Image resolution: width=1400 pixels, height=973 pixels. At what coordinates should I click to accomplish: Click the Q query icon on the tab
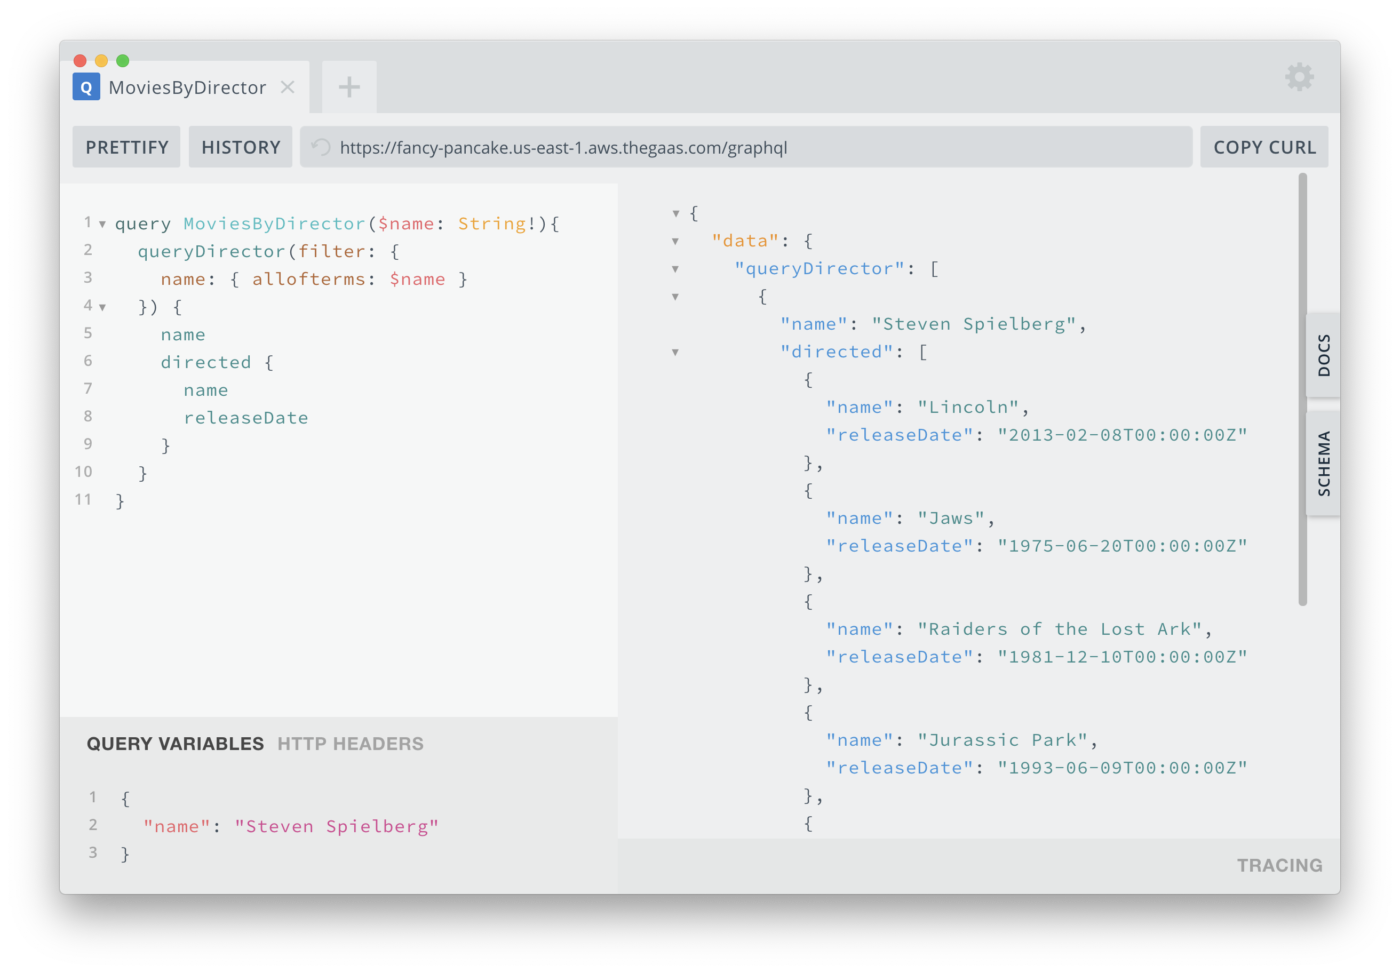click(x=86, y=87)
